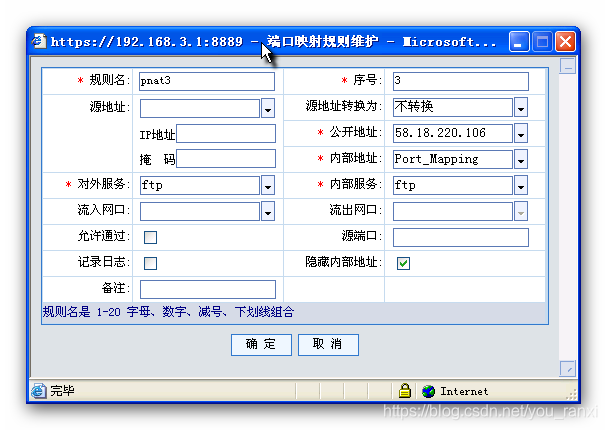607x430 pixels.
Task: Click the SSL lock icon in status bar
Action: pyautogui.click(x=405, y=391)
